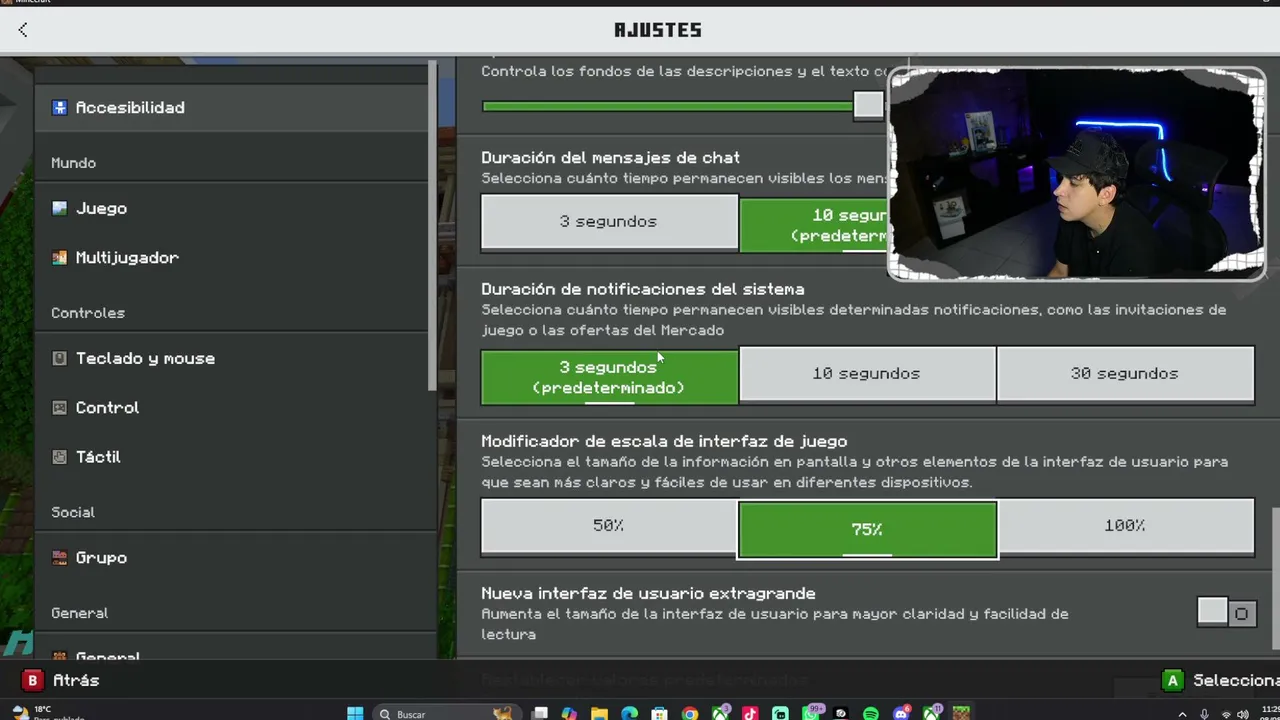Click the A Seleccionar prompt
Image resolution: width=1280 pixels, height=720 pixels.
point(1220,680)
